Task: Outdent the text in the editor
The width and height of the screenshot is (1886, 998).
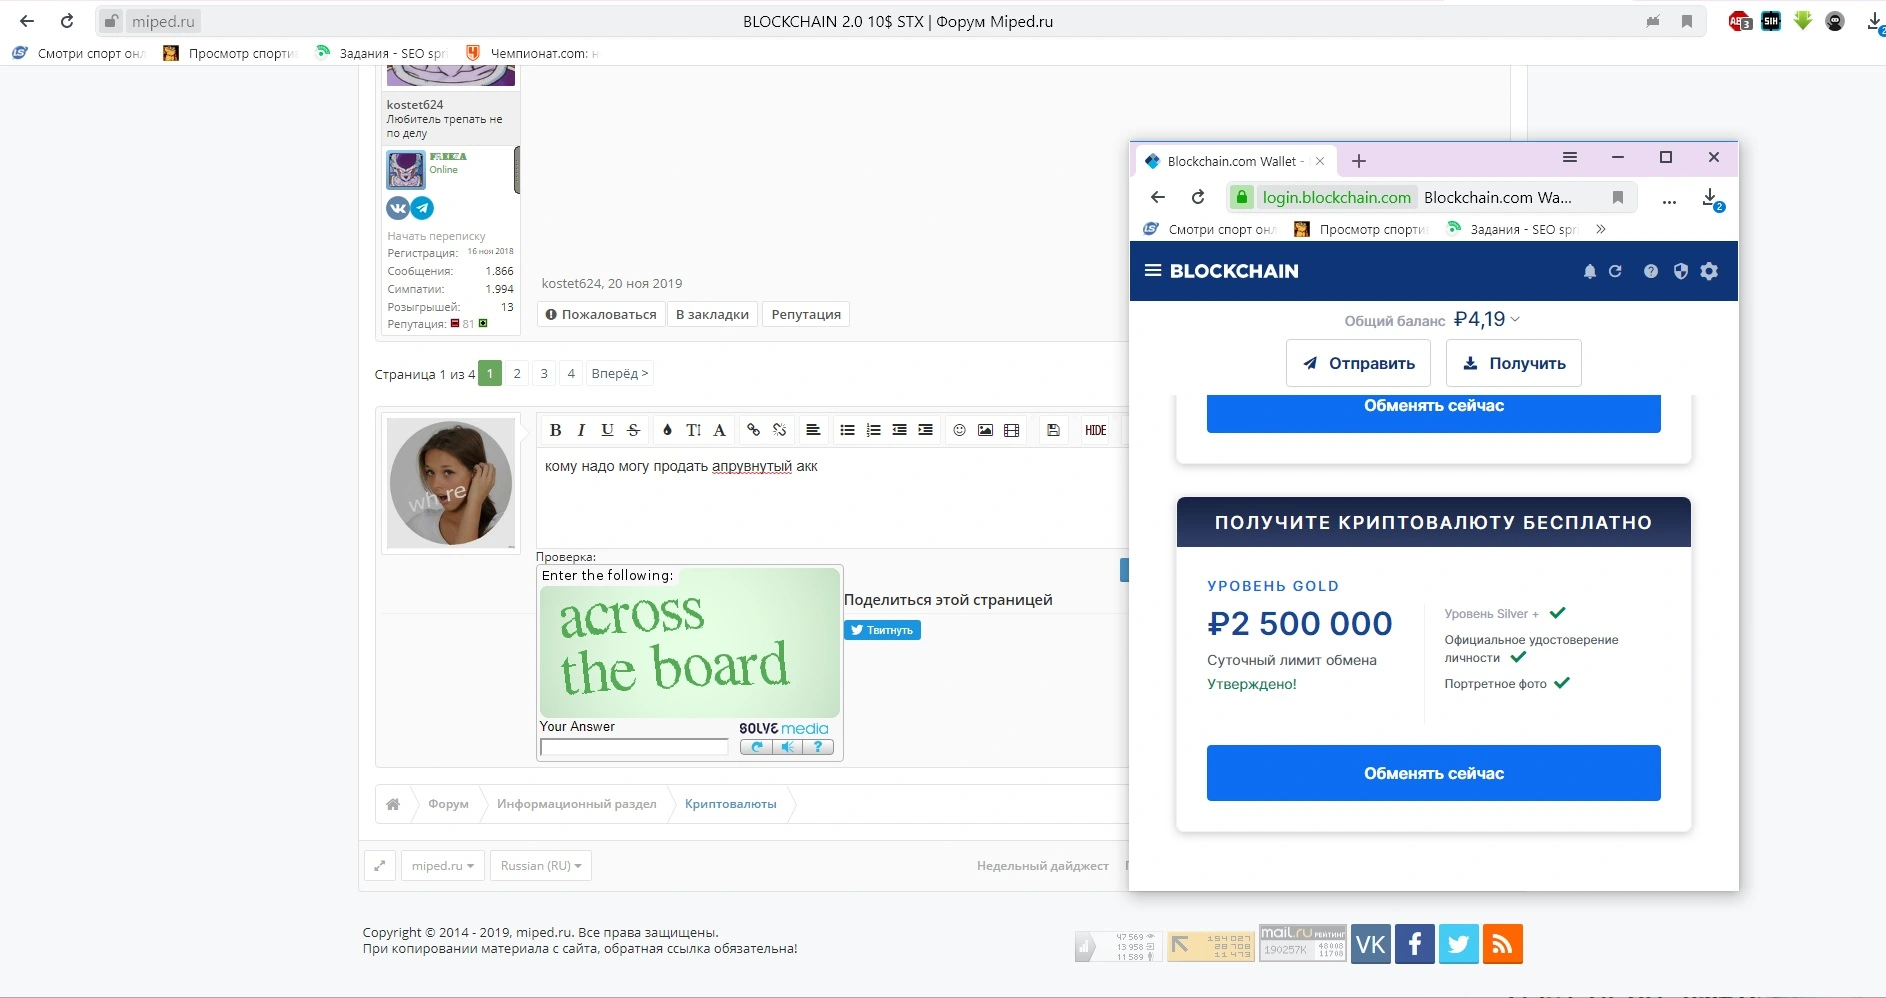Action: (x=899, y=430)
